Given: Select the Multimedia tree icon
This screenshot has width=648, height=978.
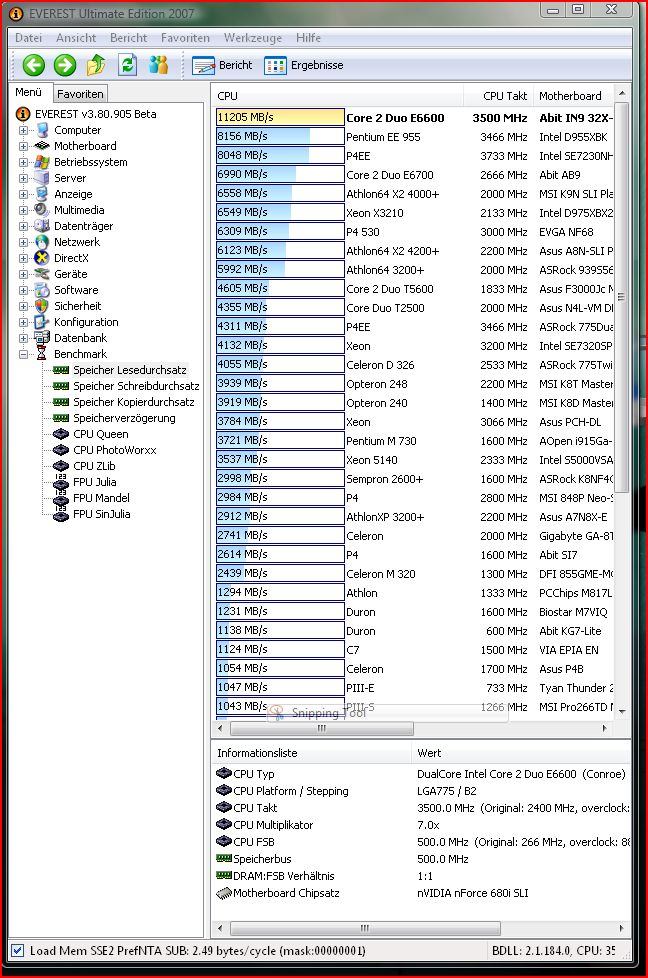Looking at the screenshot, I should pyautogui.click(x=42, y=210).
